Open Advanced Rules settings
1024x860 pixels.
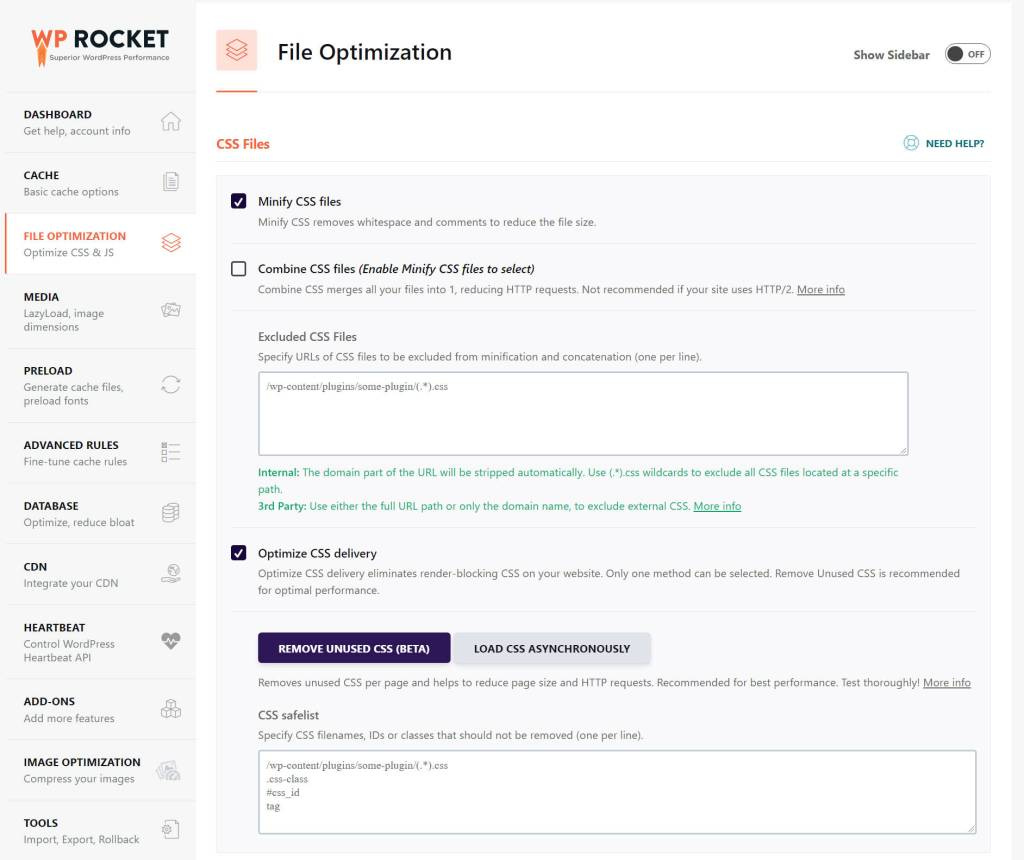pyautogui.click(x=101, y=453)
